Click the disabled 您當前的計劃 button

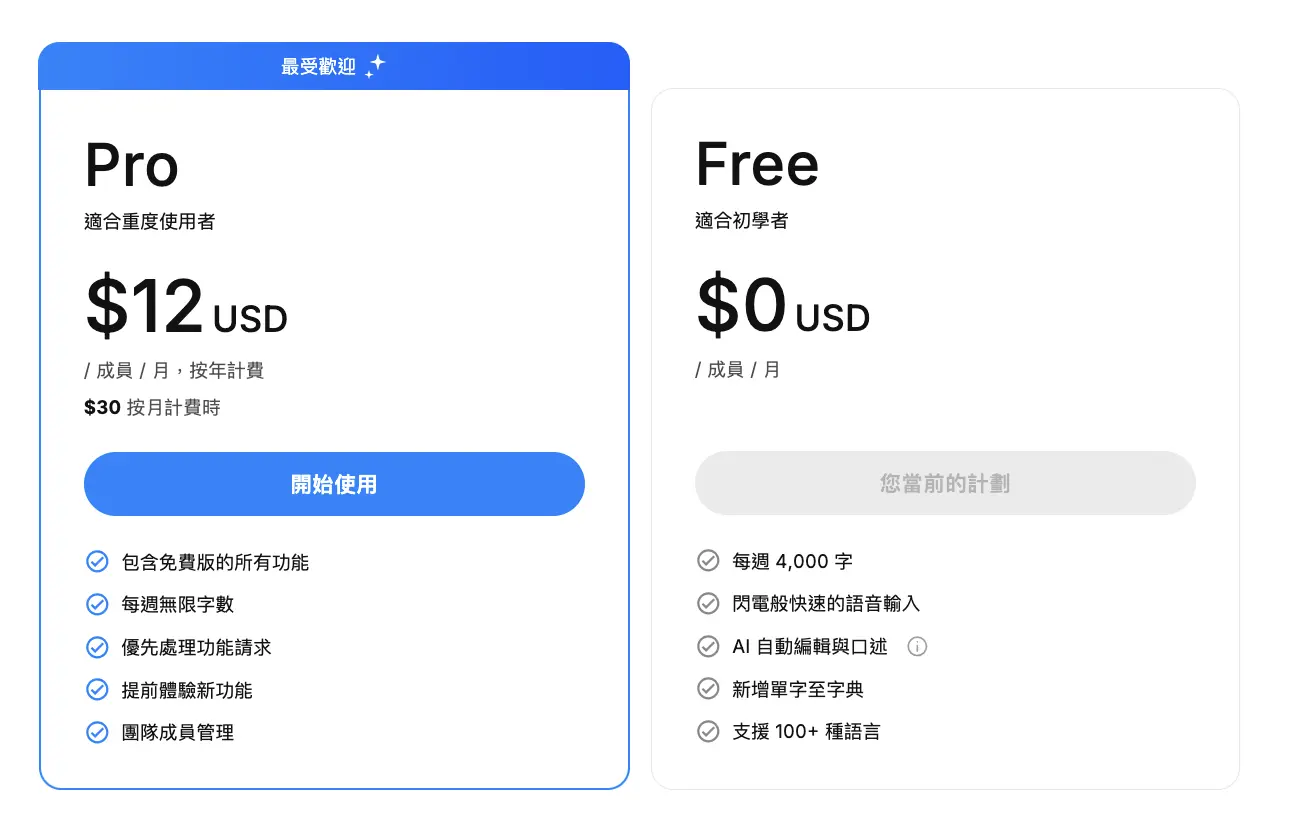click(945, 483)
